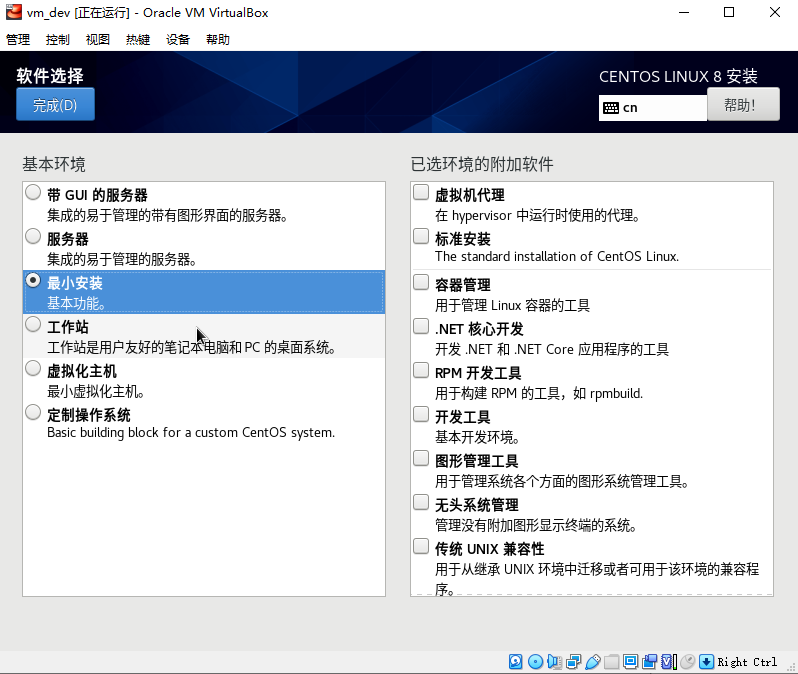Select the 定制操作系统 environment
Screen dimensions: 798x674
[x=33, y=412]
